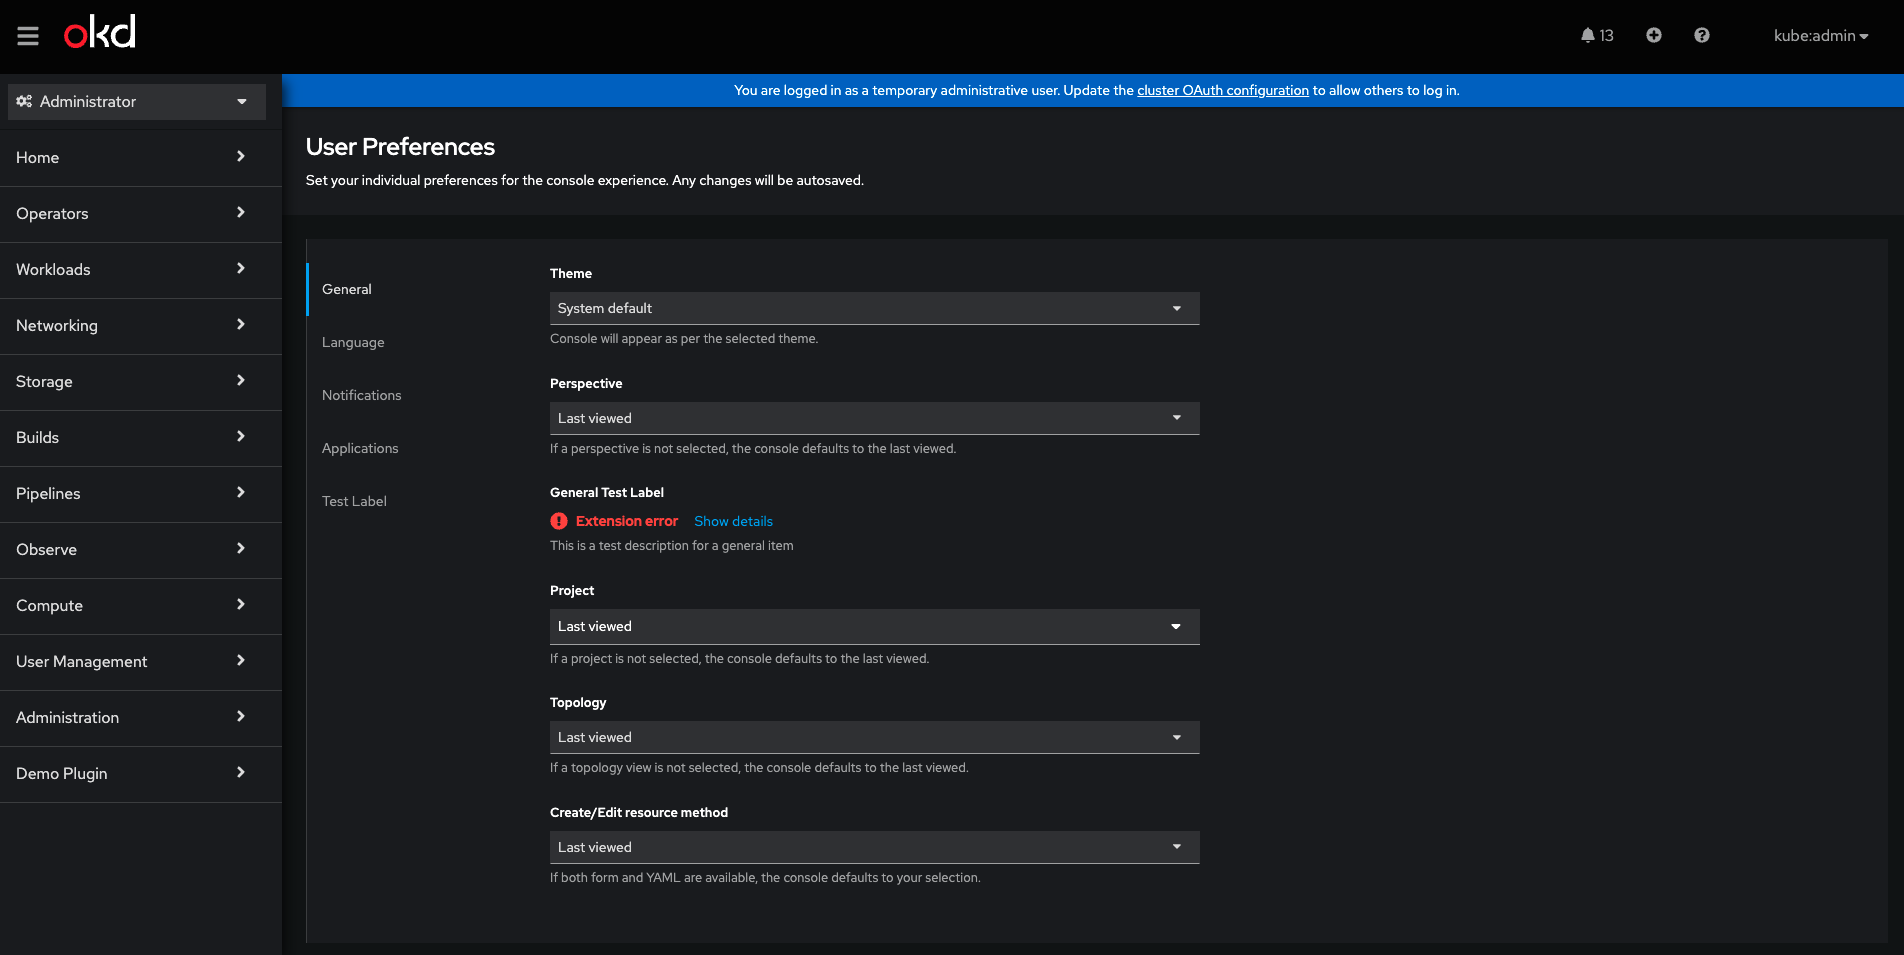Viewport: 1904px width, 955px height.
Task: Expand the Pipelines navigation section
Action: [130, 494]
